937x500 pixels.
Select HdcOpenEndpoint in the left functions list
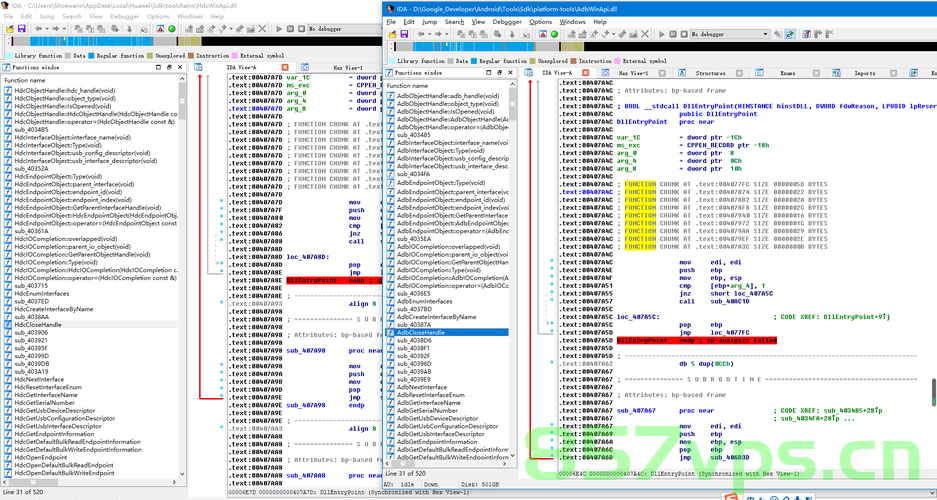click(41, 457)
